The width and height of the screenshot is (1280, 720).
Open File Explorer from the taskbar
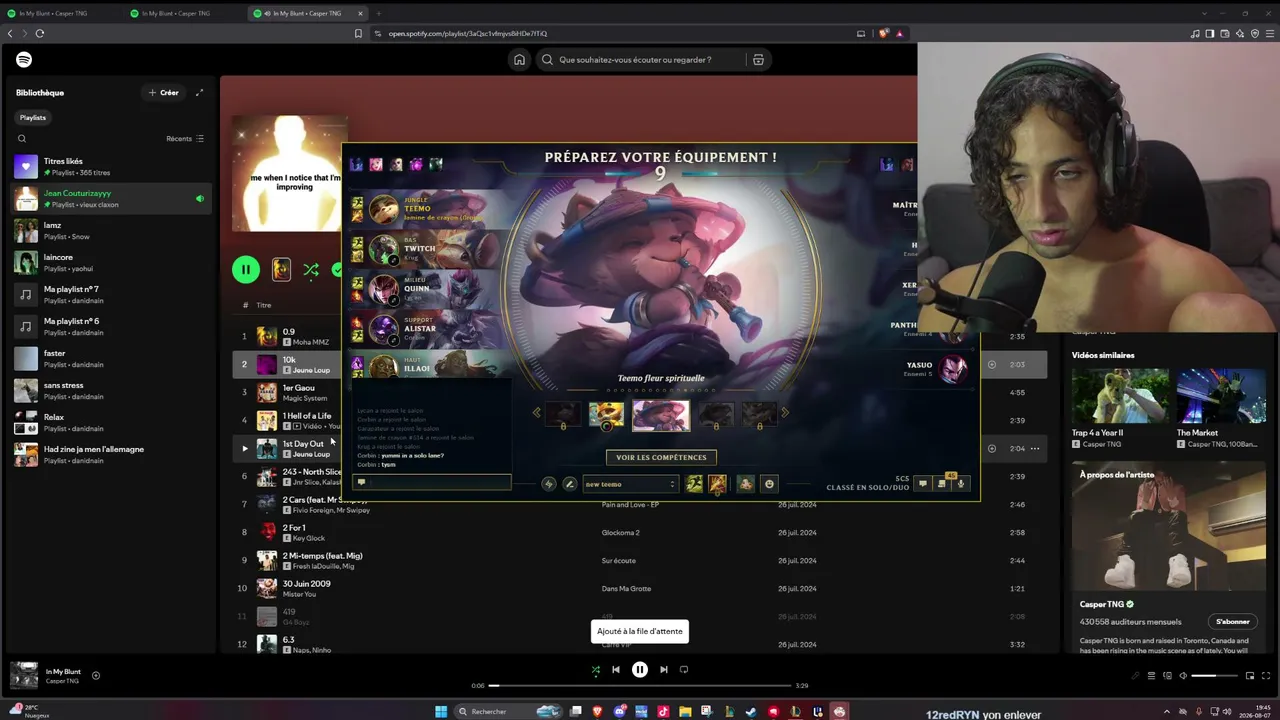(685, 712)
